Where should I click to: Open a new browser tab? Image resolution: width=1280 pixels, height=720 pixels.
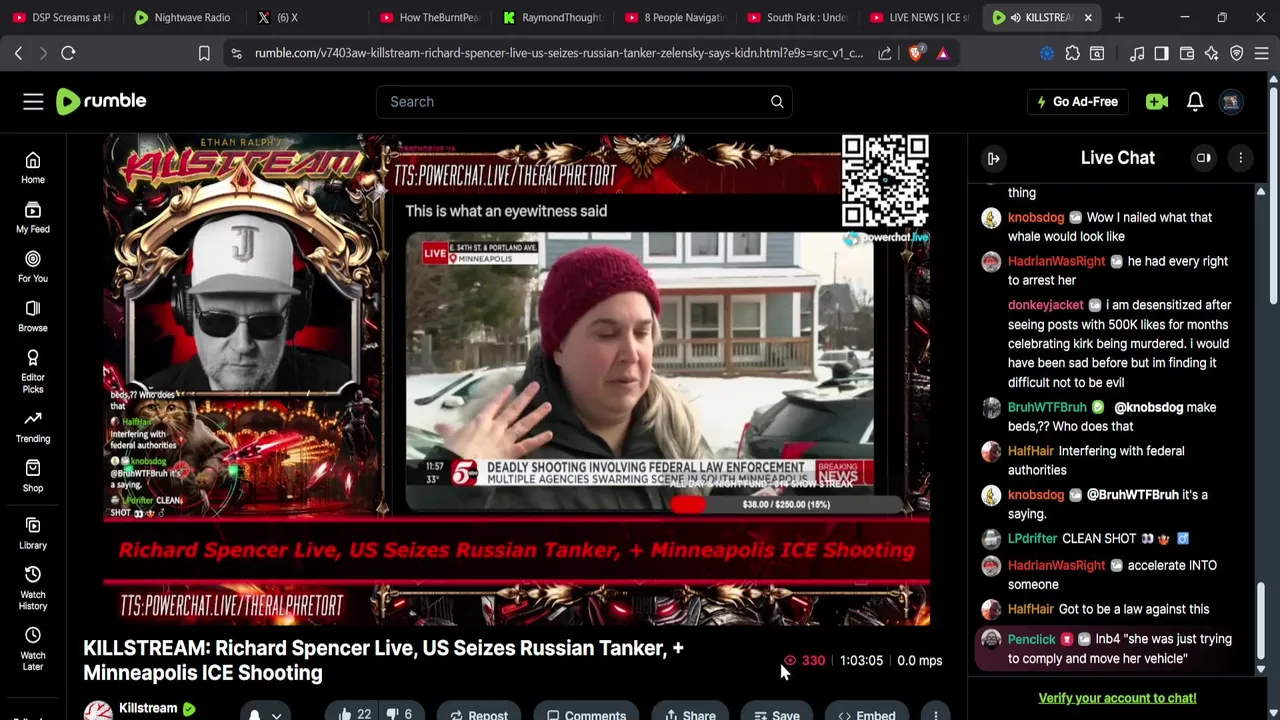coord(1119,17)
